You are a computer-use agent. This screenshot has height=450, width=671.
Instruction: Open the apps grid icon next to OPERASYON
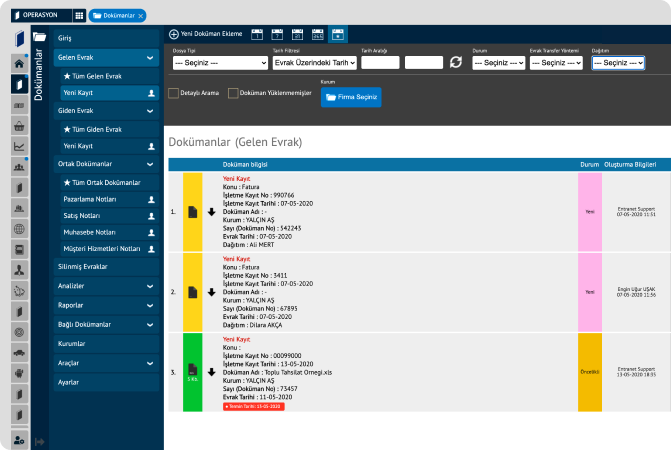[x=79, y=16]
